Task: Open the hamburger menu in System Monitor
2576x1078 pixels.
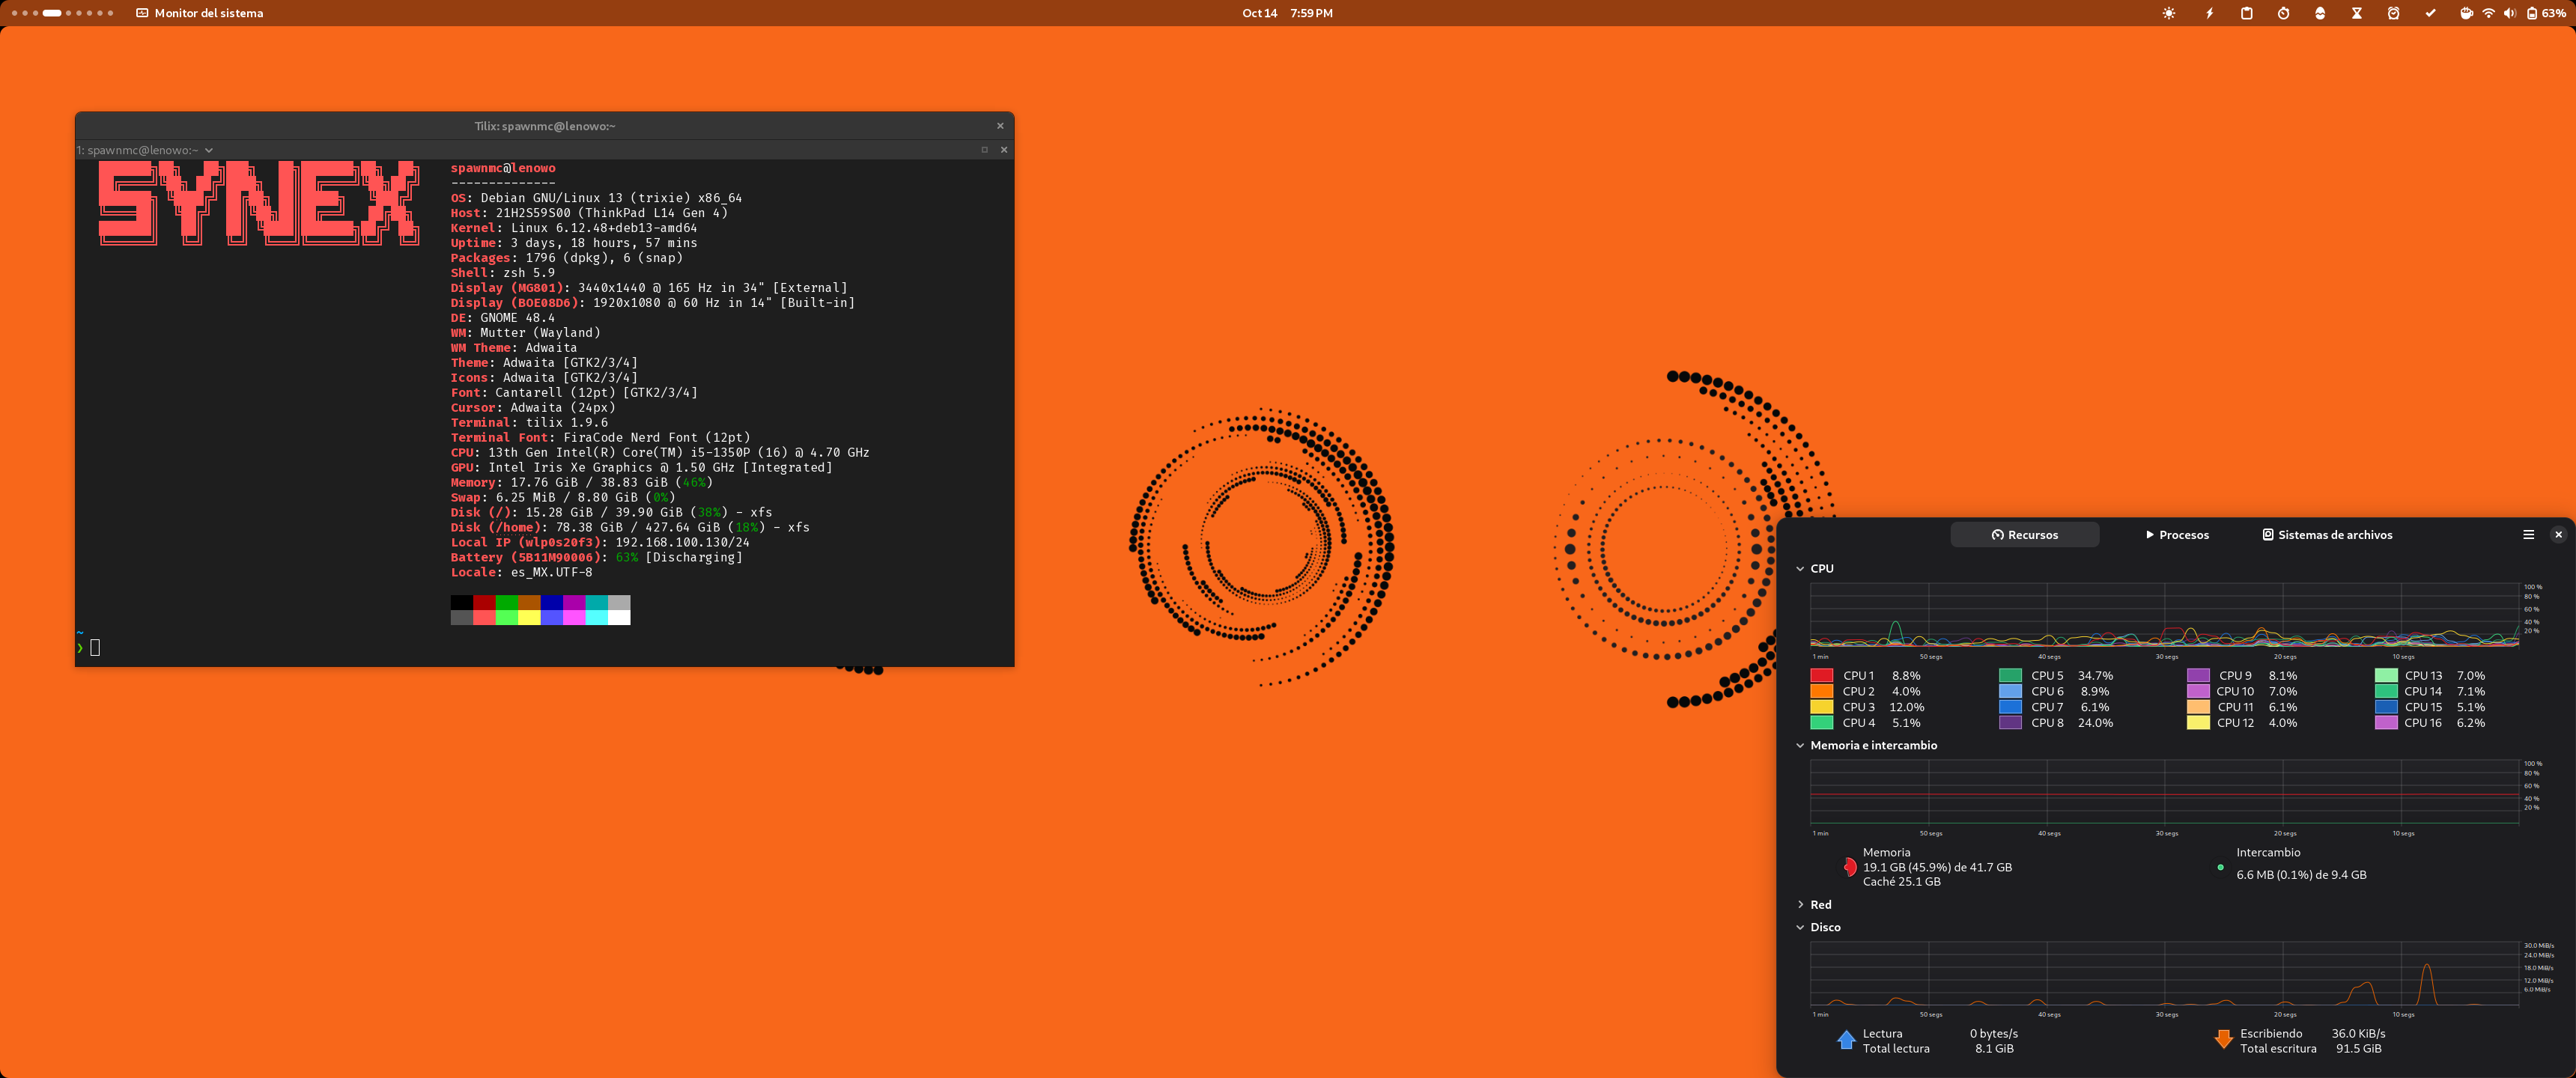Action: pyautogui.click(x=2528, y=534)
